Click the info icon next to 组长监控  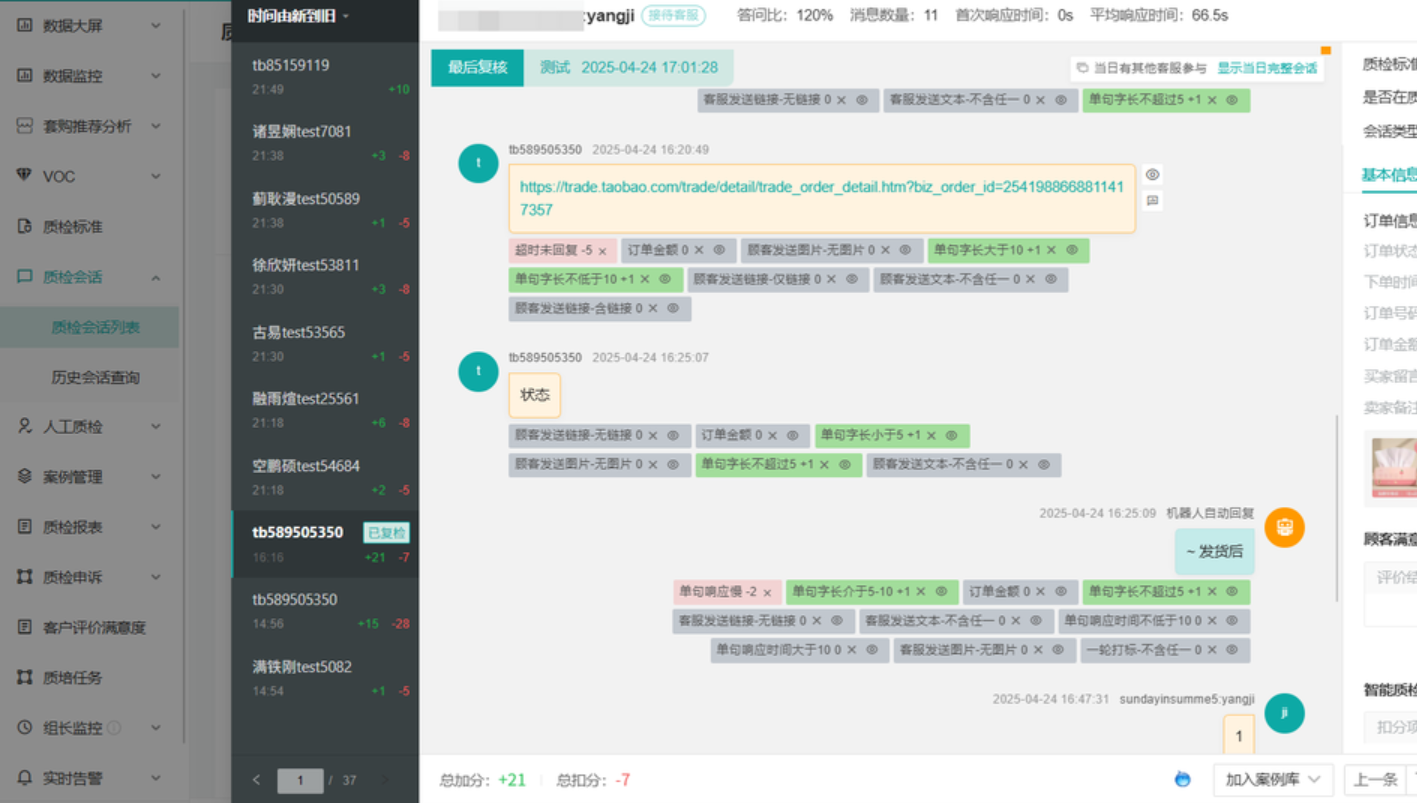point(114,728)
